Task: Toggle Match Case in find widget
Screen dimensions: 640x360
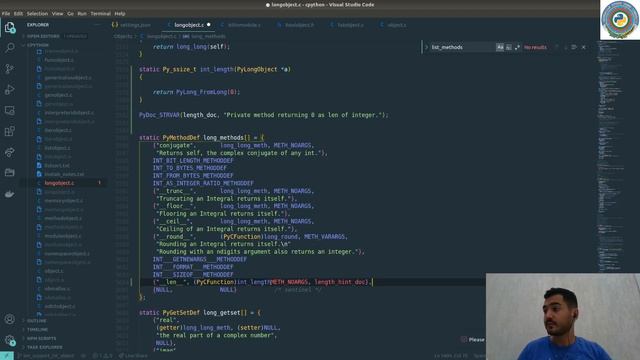Action: point(500,47)
